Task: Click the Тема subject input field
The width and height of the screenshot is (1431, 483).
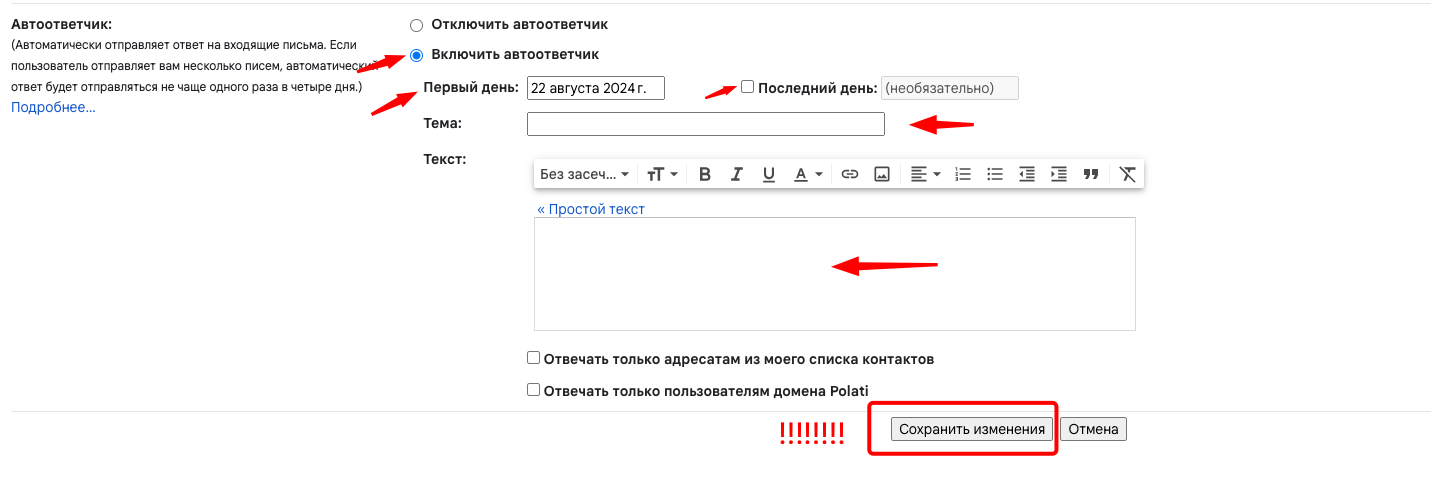Action: click(706, 124)
